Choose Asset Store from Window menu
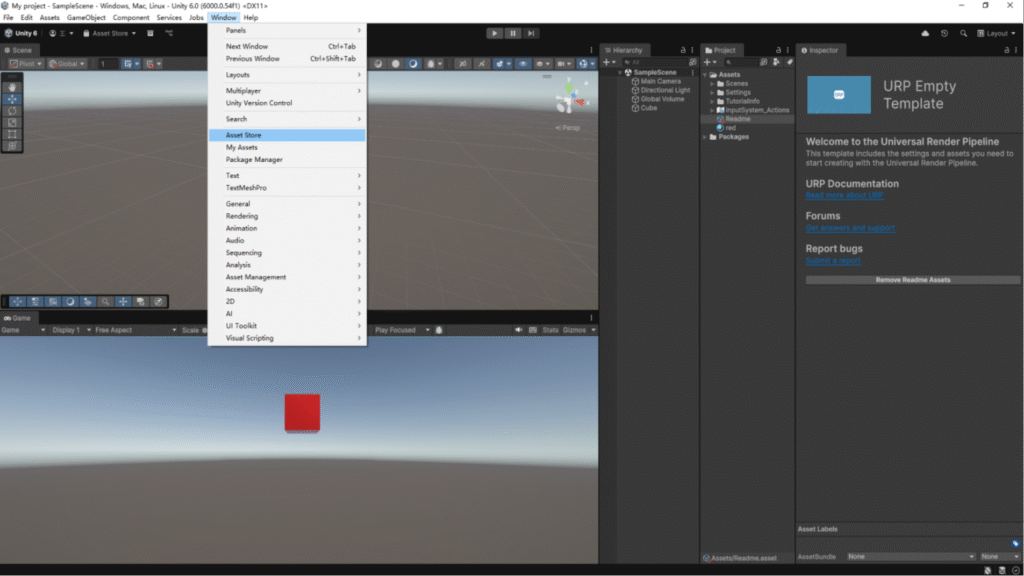The width and height of the screenshot is (1024, 576). click(x=287, y=135)
